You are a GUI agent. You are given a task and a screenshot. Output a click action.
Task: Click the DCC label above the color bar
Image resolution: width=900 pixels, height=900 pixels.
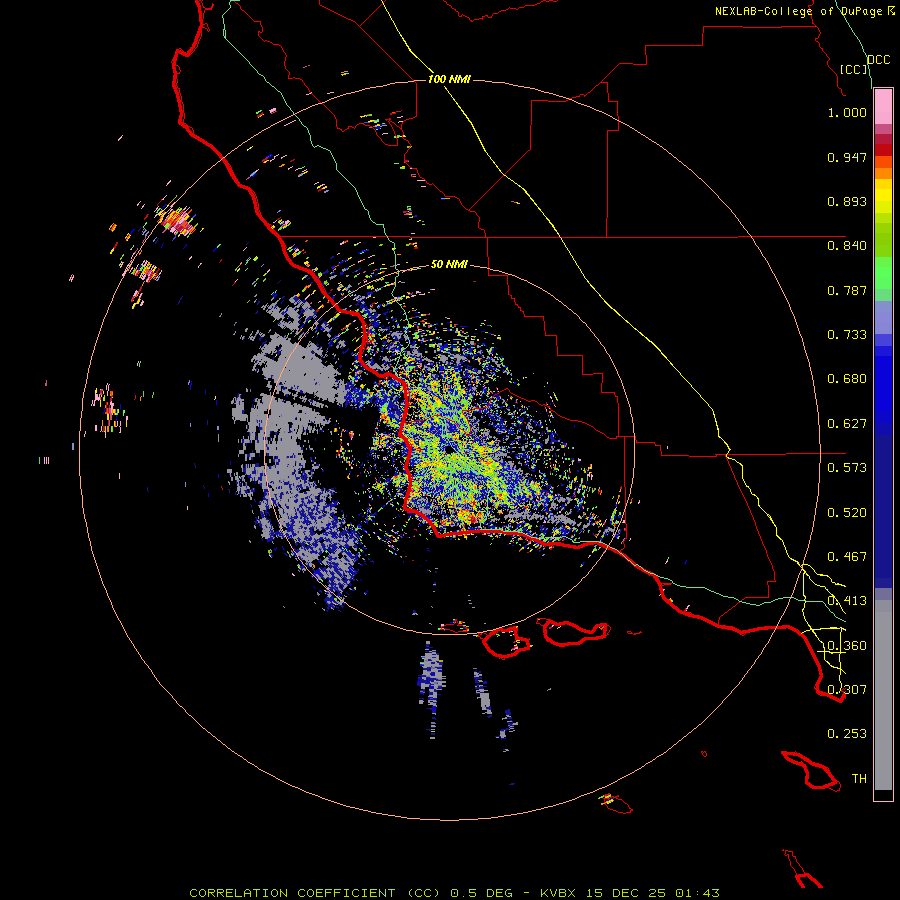pos(879,60)
